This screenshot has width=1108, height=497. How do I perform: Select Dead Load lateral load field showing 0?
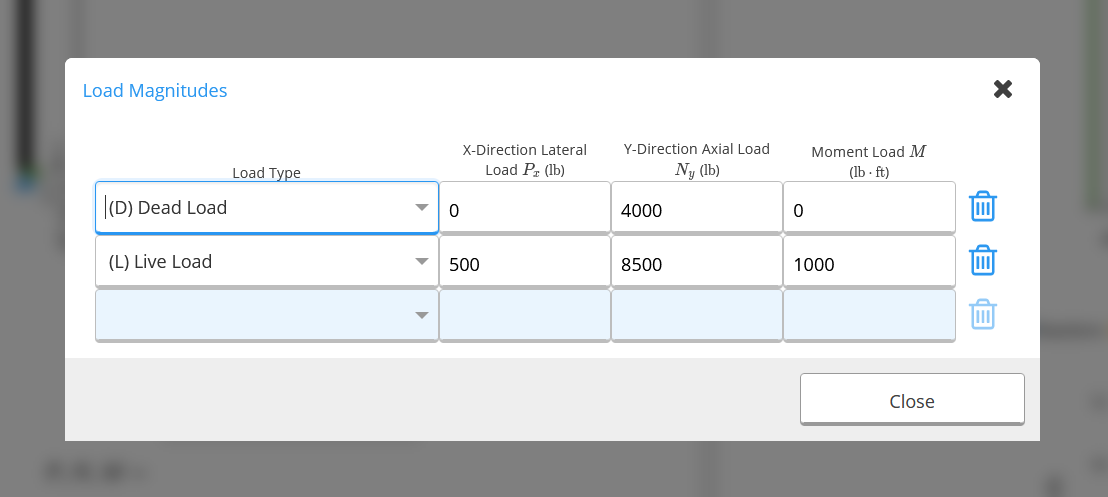click(x=524, y=207)
